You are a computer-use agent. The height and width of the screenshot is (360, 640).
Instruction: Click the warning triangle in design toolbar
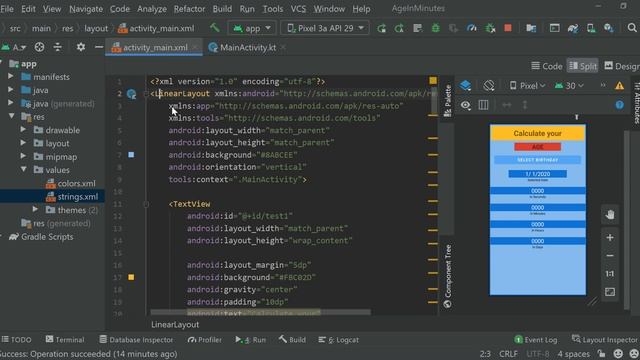[x=619, y=86]
